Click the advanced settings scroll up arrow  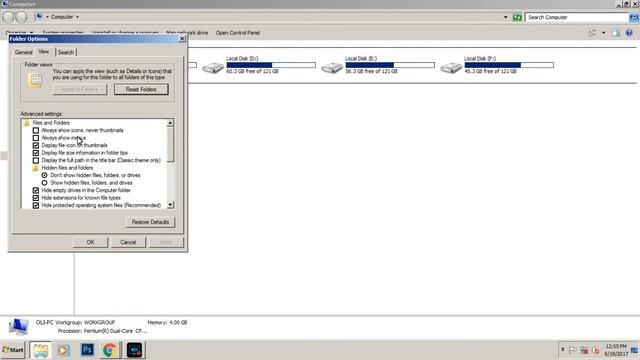tap(170, 123)
